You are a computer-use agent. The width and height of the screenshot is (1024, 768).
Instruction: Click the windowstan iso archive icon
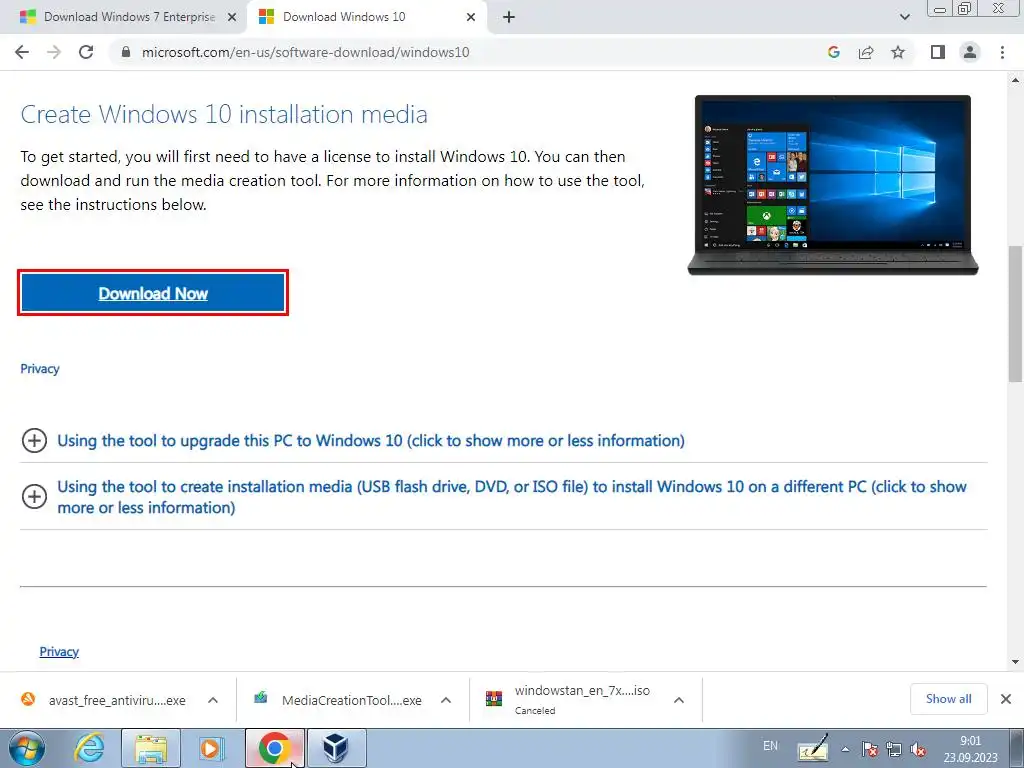click(494, 699)
